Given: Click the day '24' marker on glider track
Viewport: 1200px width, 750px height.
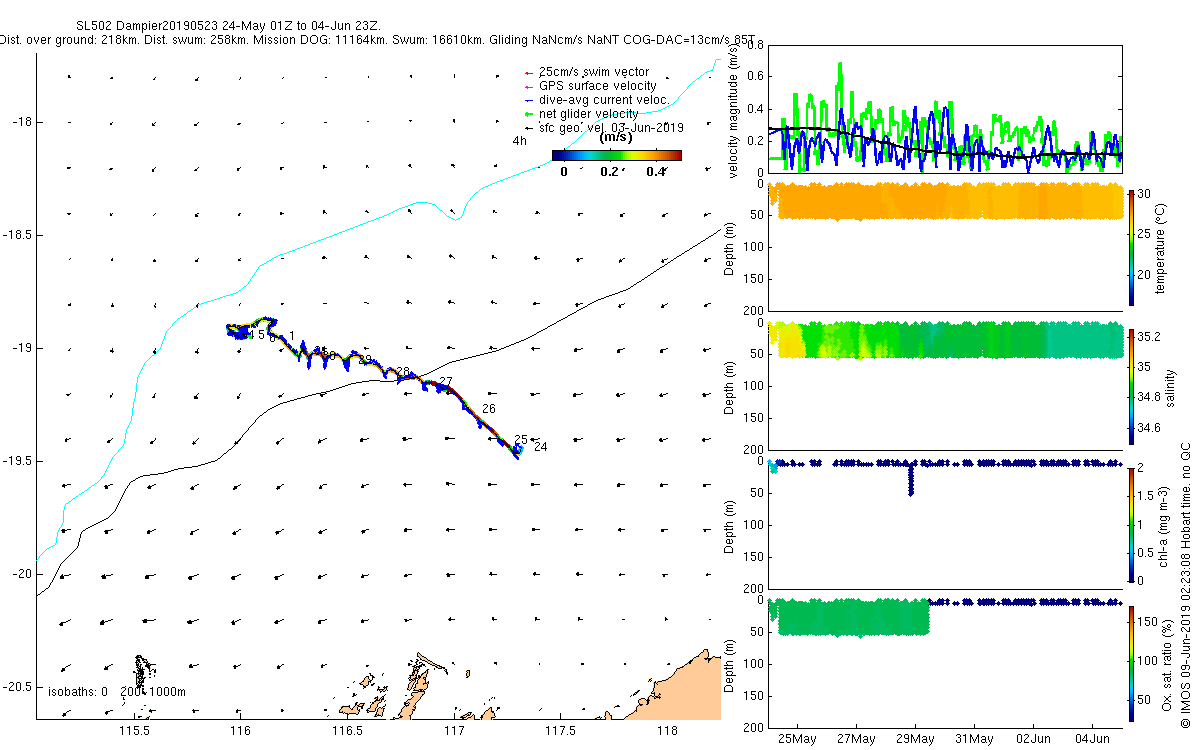Looking at the screenshot, I should (x=540, y=447).
